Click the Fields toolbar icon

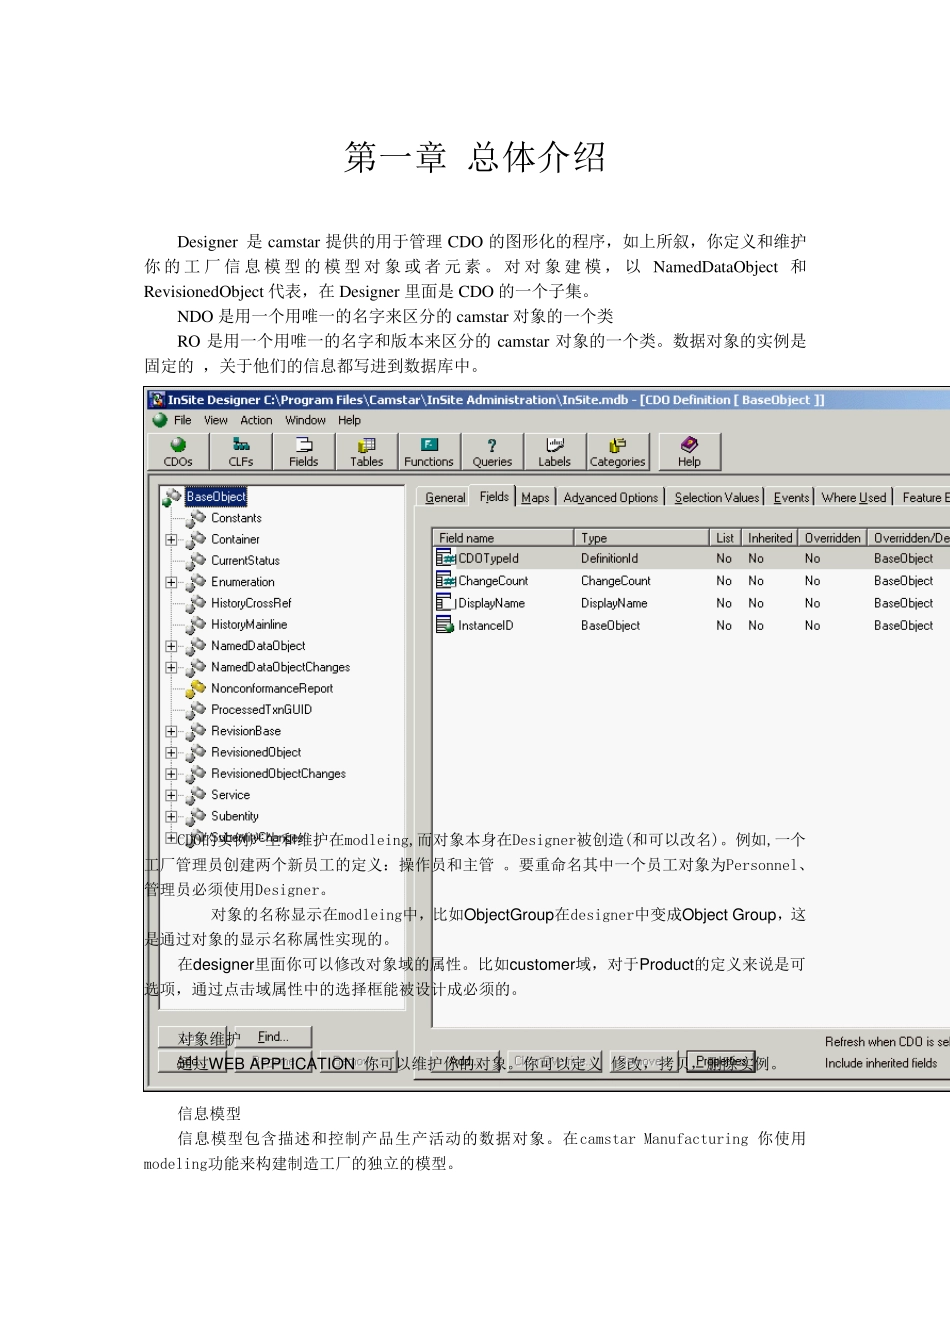tap(304, 445)
